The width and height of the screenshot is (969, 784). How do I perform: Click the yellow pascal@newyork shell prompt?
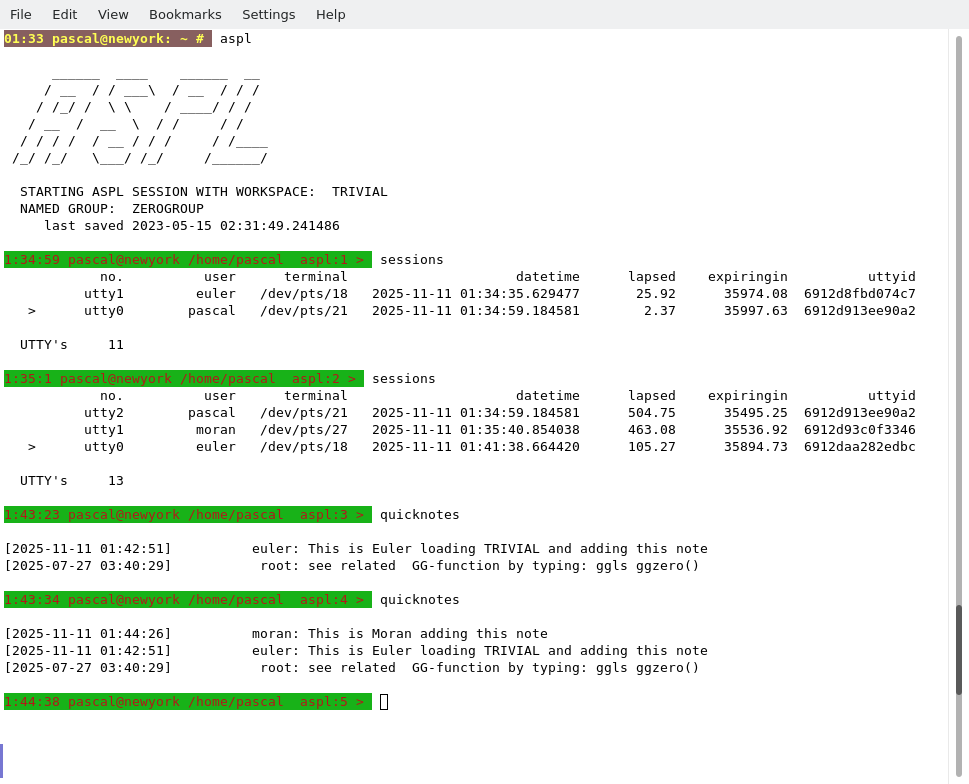click(107, 39)
